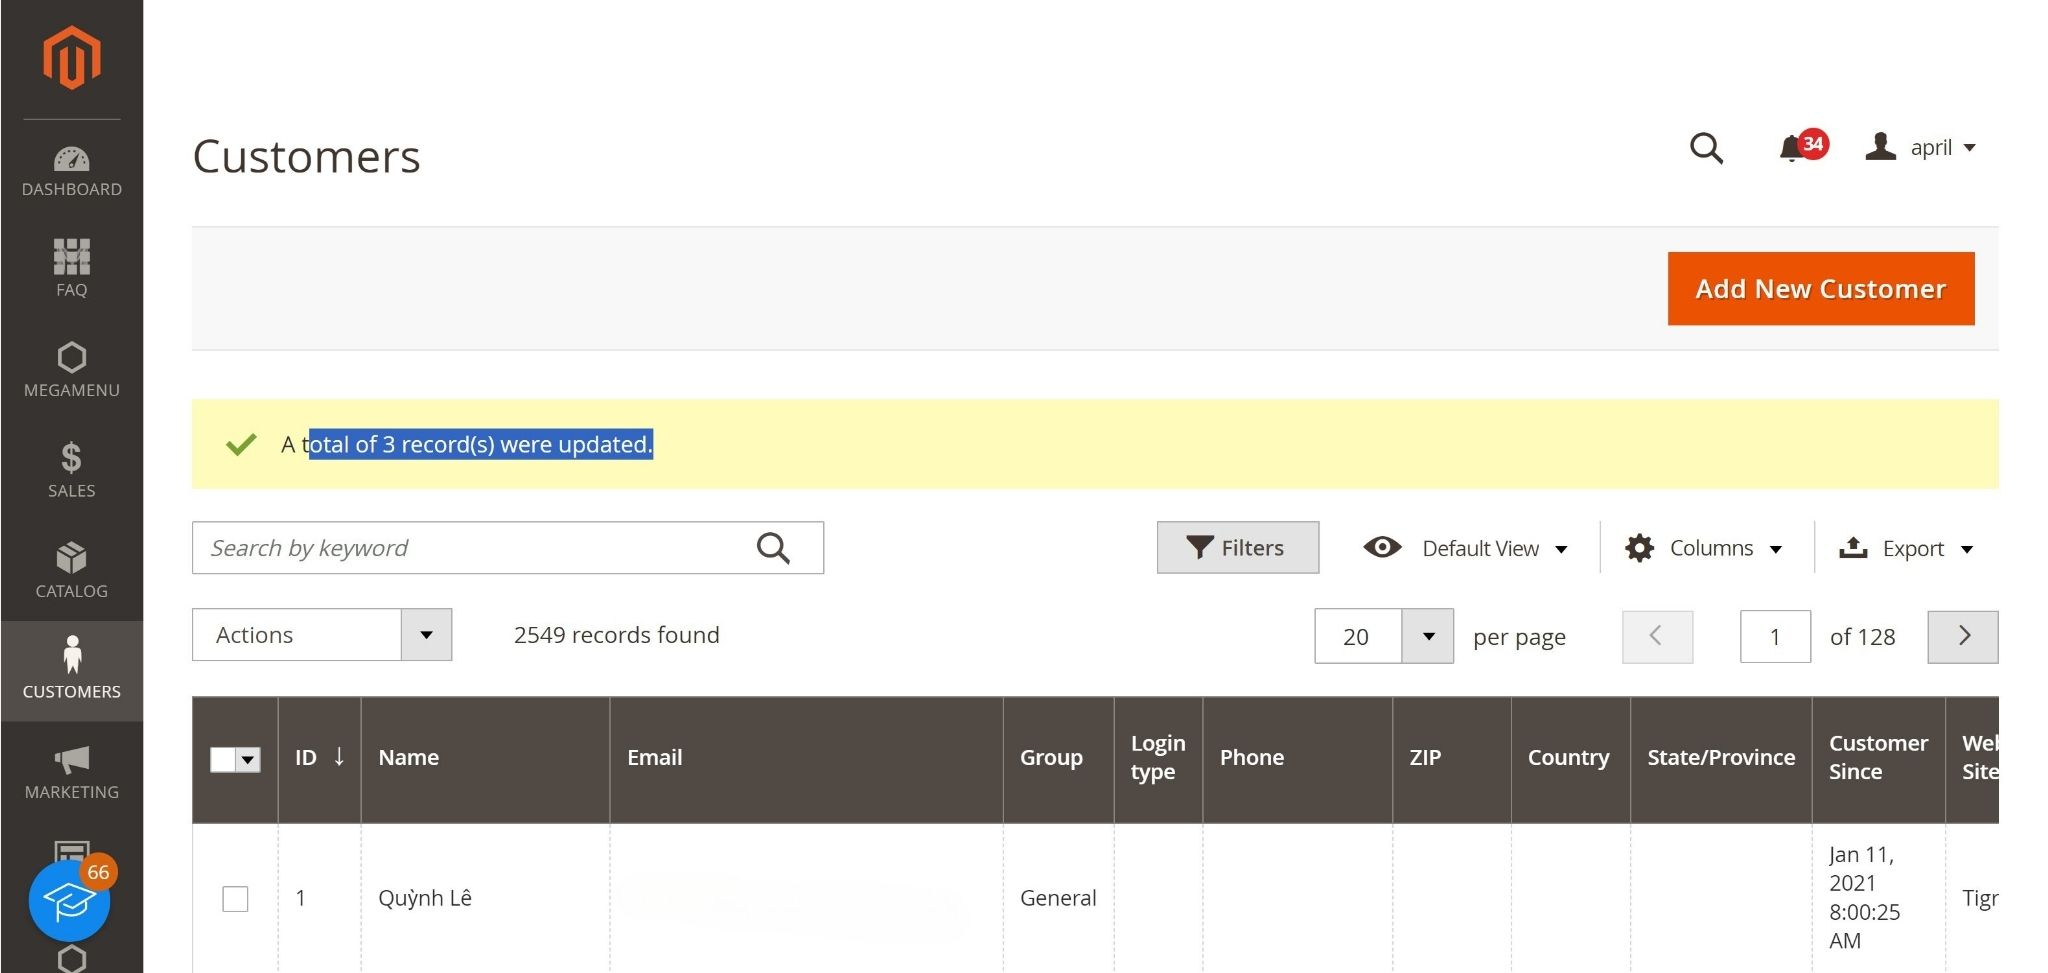Screen dimensions: 2048x973
Task: Click the Search by keyword field
Action: (470, 548)
